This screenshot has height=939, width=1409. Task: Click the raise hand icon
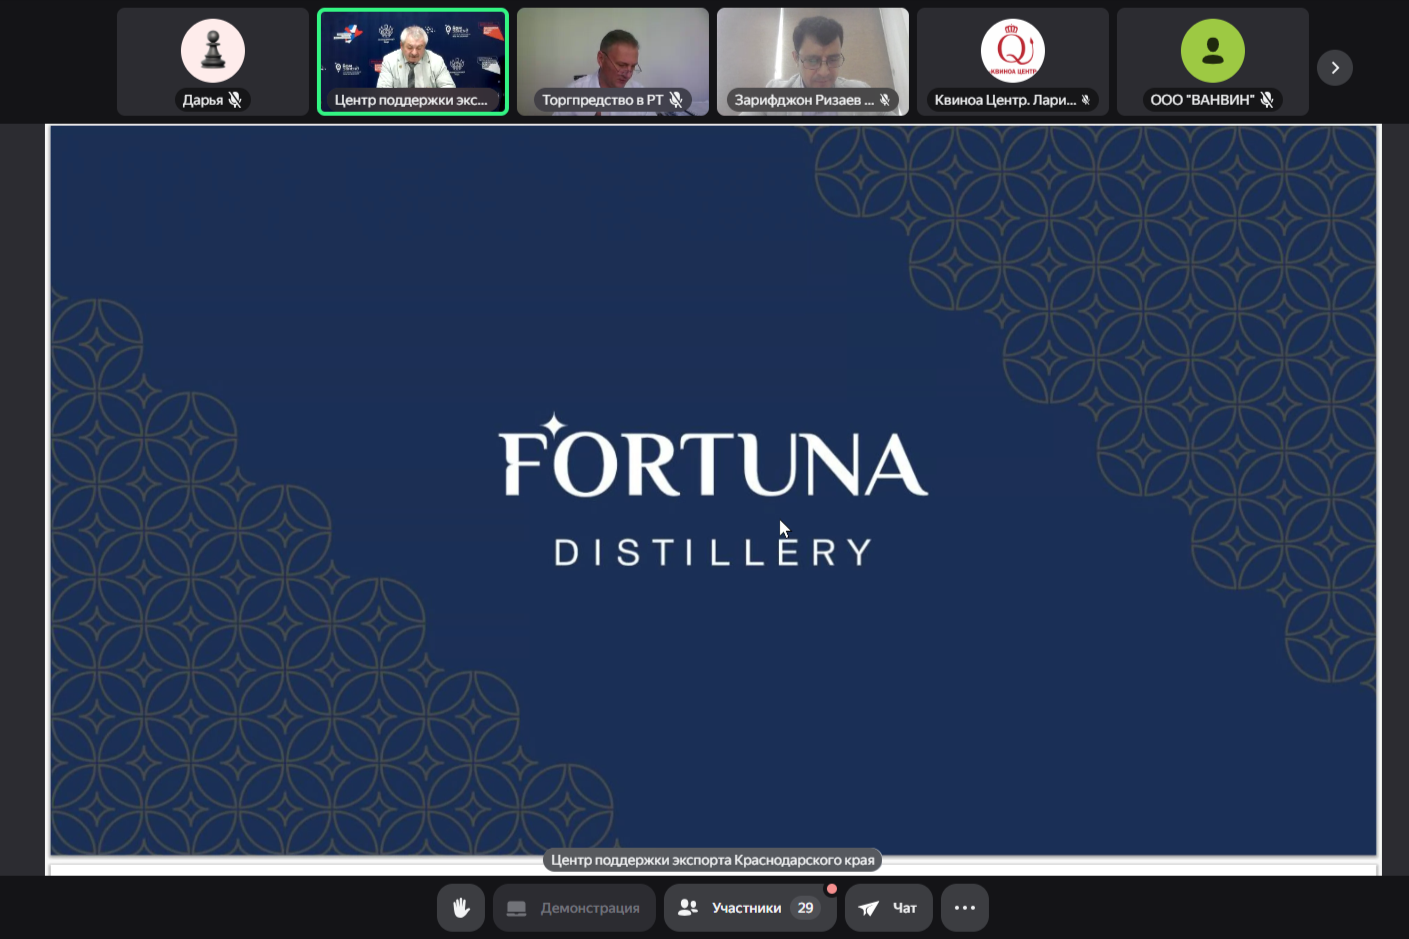[460, 908]
